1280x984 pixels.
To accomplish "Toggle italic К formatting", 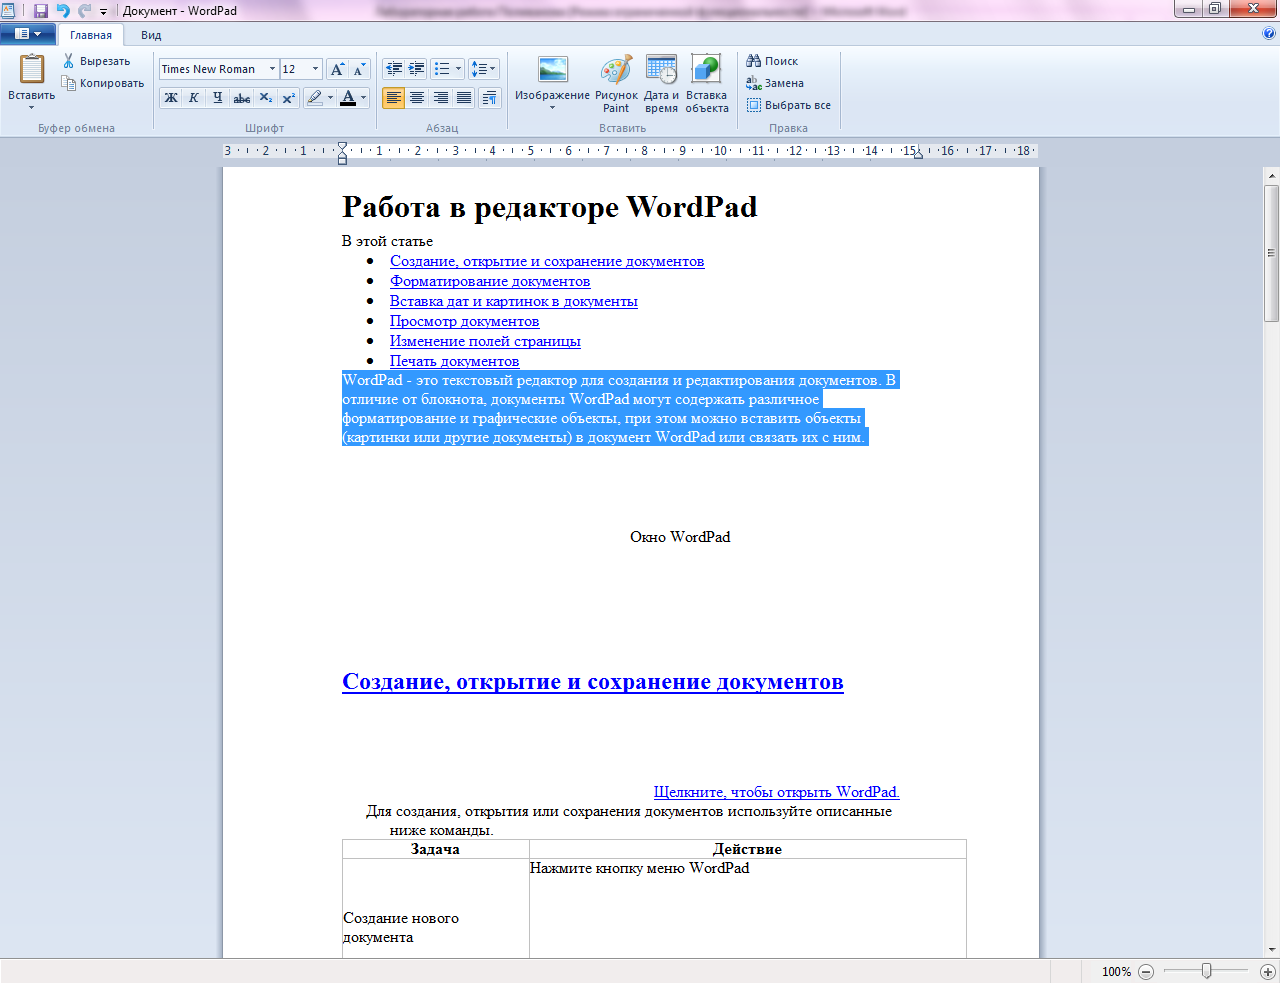I will coord(194,98).
